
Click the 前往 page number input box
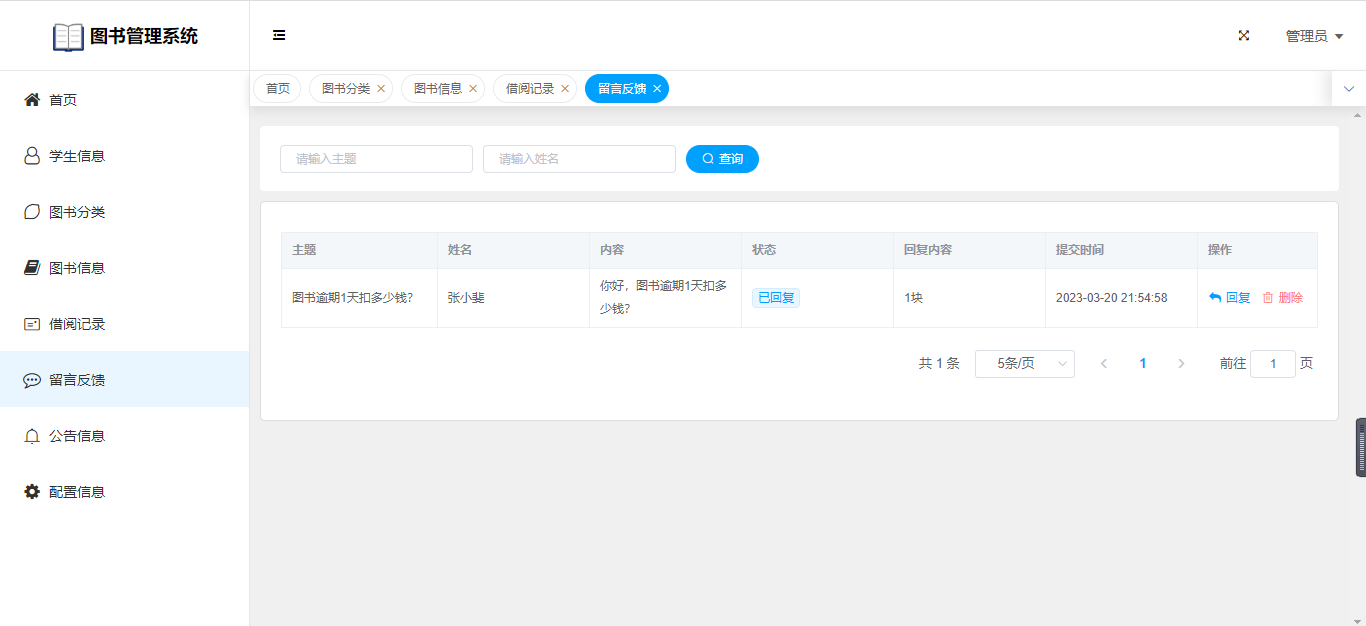click(x=1272, y=364)
